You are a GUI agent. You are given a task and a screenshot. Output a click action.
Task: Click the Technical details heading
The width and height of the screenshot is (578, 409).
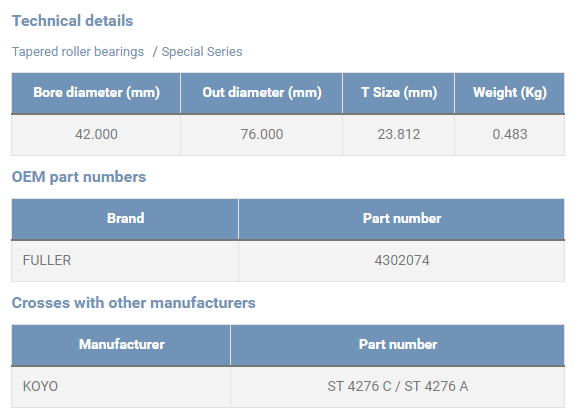(x=72, y=21)
